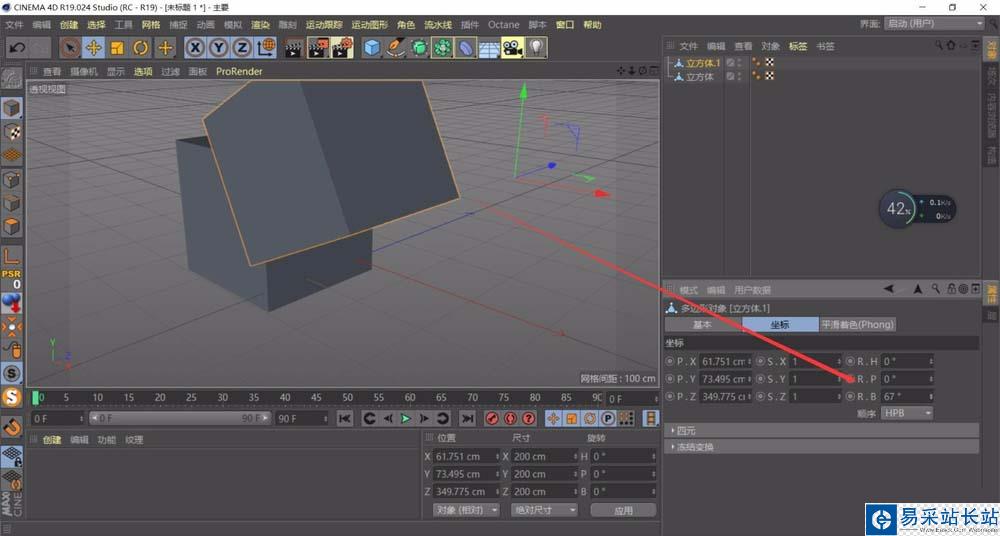
Task: Select the Rotate tool in toolbar
Action: pos(141,47)
